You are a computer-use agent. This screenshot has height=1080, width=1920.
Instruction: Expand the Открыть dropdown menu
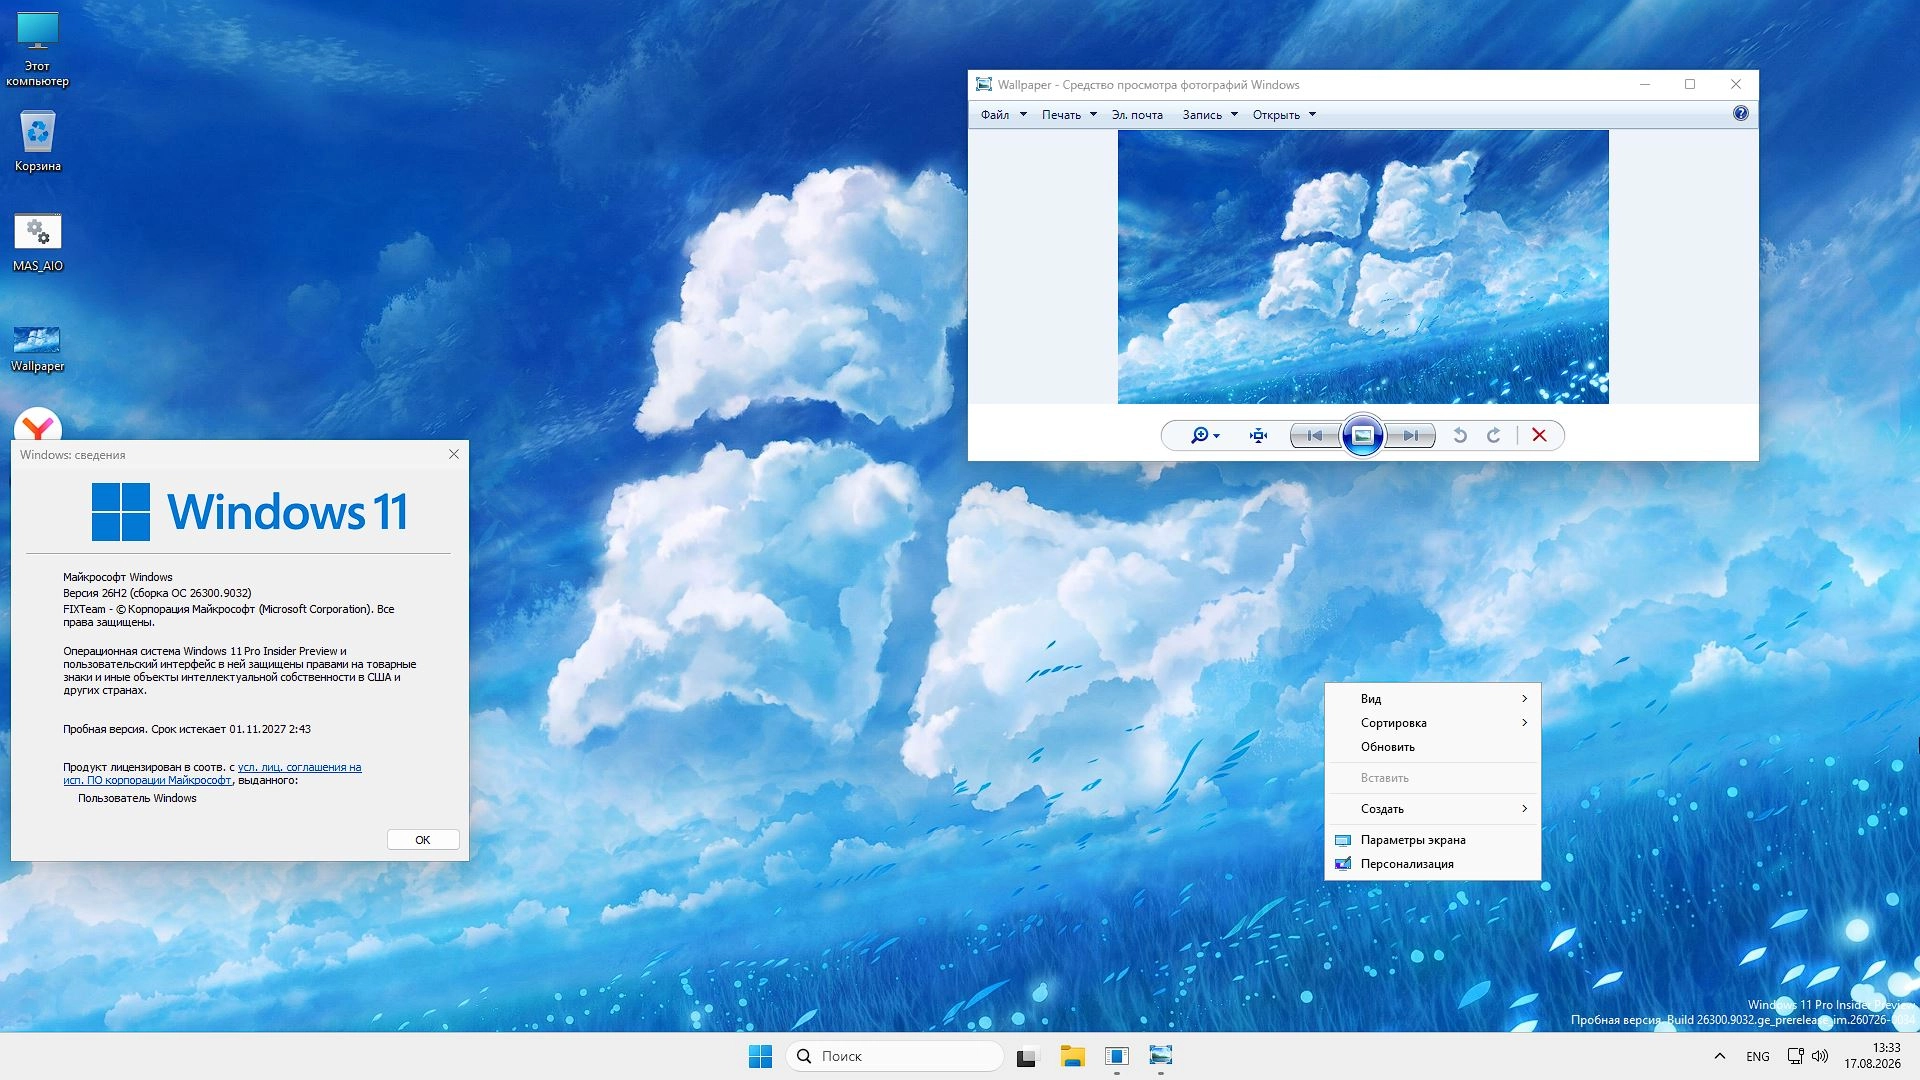[x=1284, y=115]
